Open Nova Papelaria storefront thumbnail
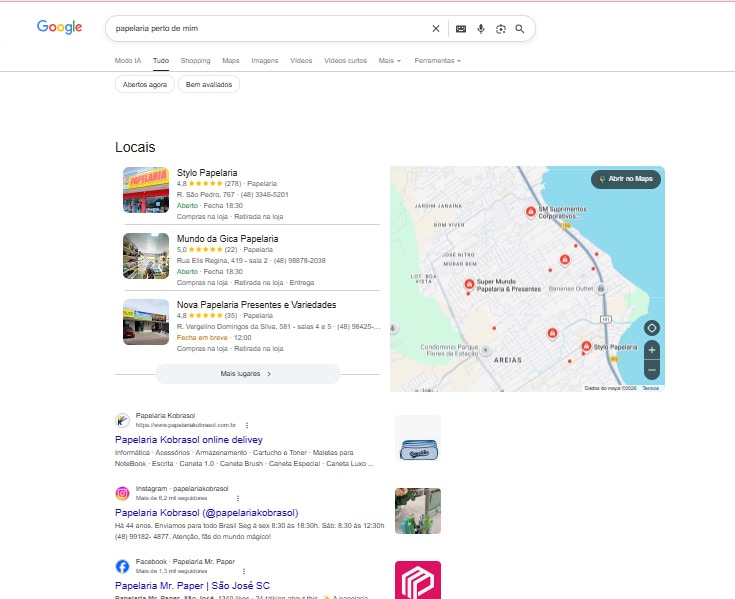Screen dimensions: 735x599 146,322
